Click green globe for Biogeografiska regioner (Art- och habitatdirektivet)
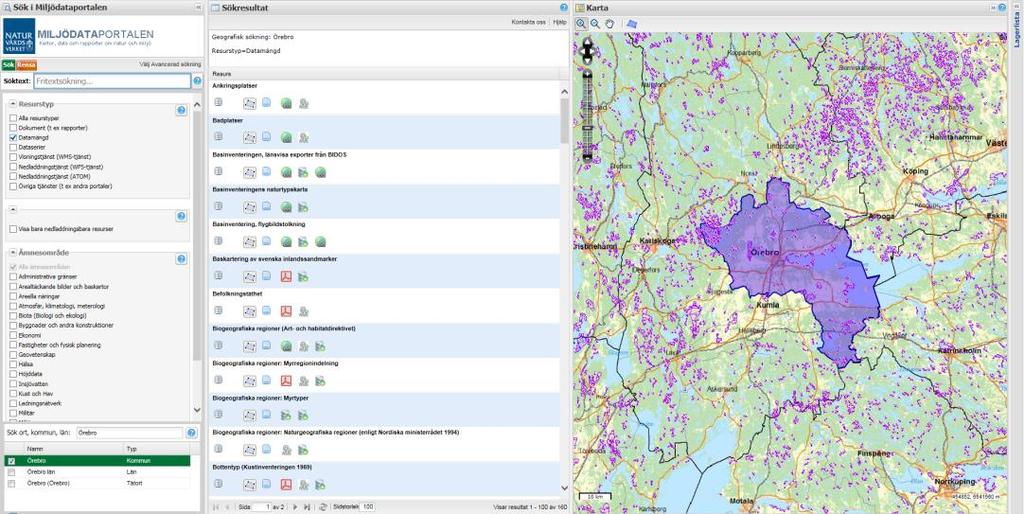Viewport: 1024px width, 514px height. click(286, 345)
